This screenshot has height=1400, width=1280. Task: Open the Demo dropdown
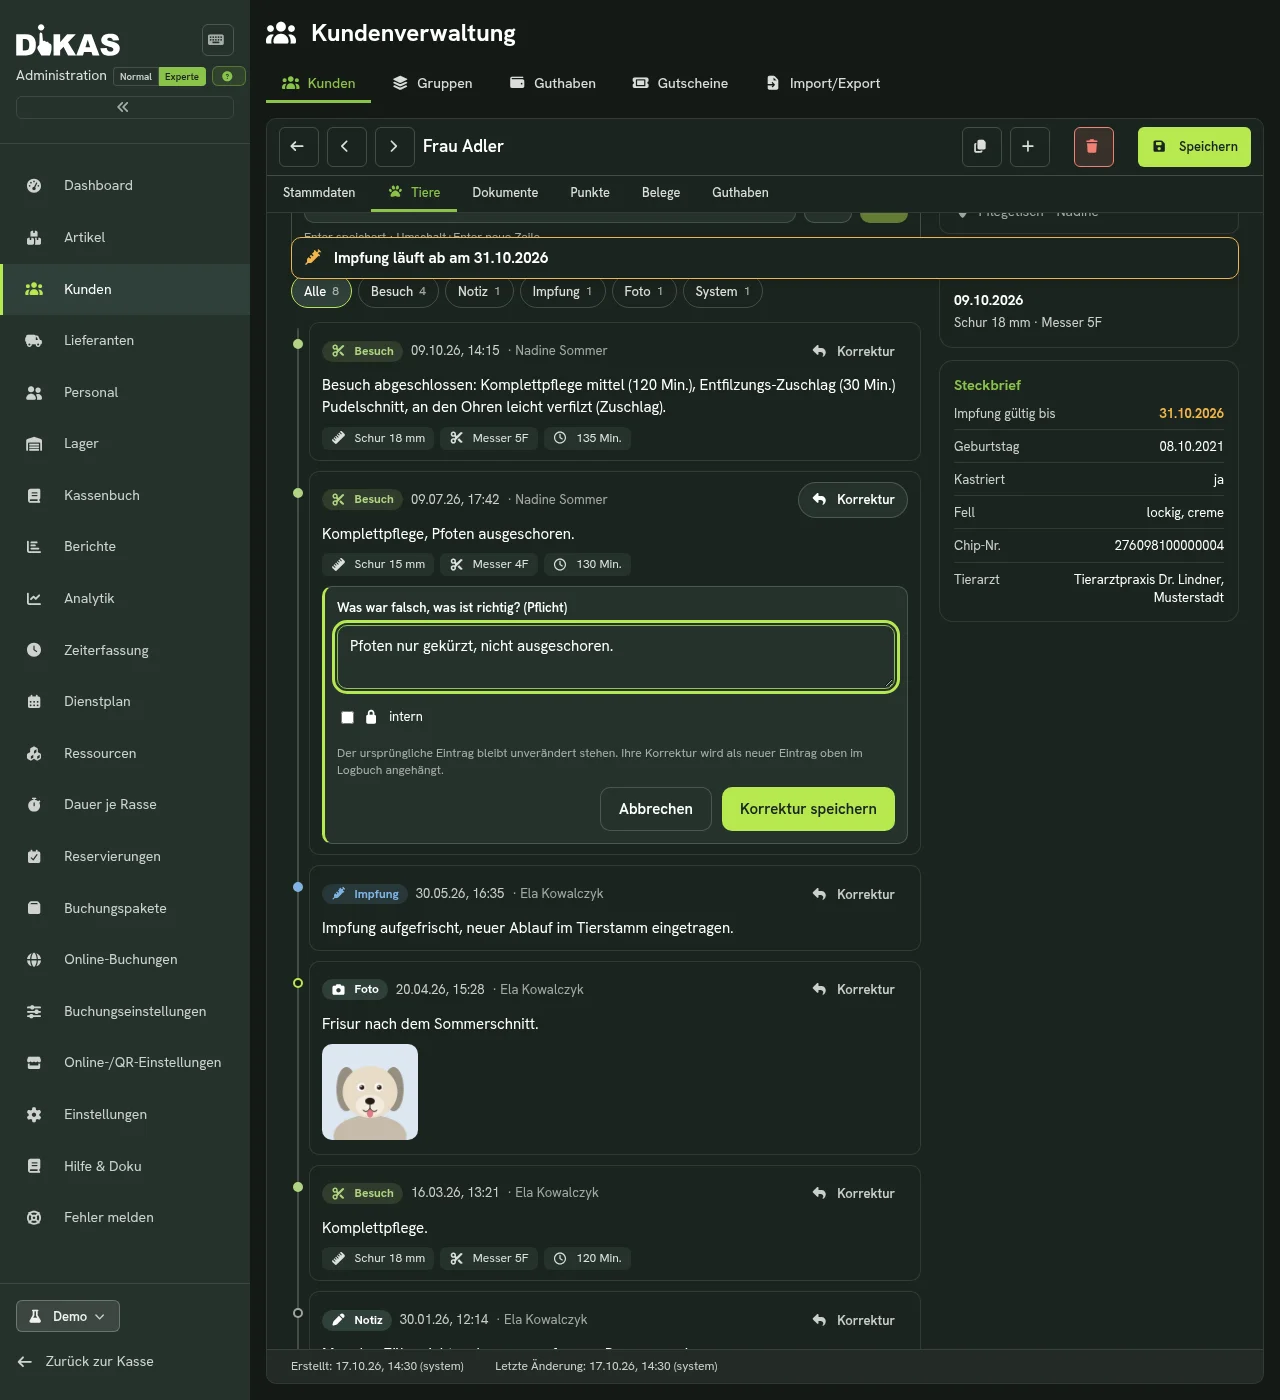[68, 1316]
